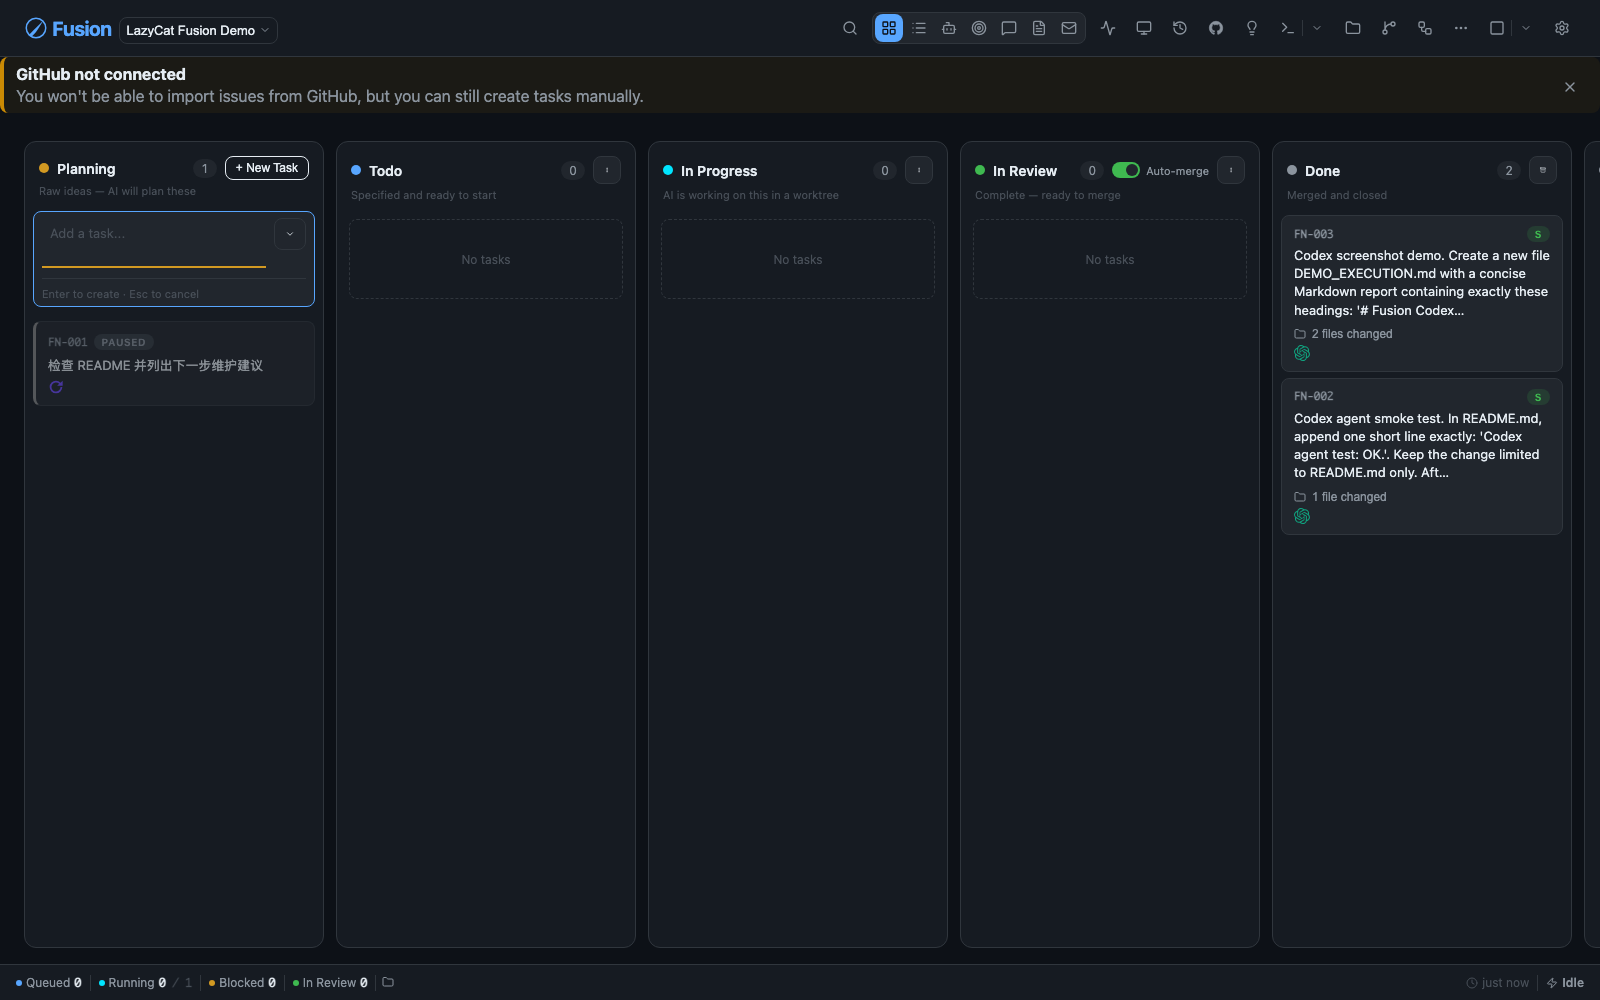Image resolution: width=1600 pixels, height=1000 pixels.
Task: Click the Fusion logo
Action: click(x=68, y=29)
